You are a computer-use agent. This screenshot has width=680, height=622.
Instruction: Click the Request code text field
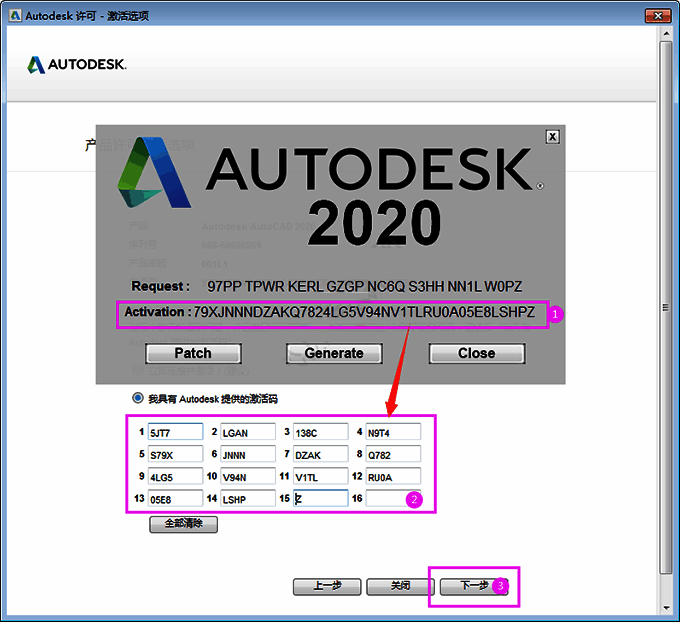[370, 286]
